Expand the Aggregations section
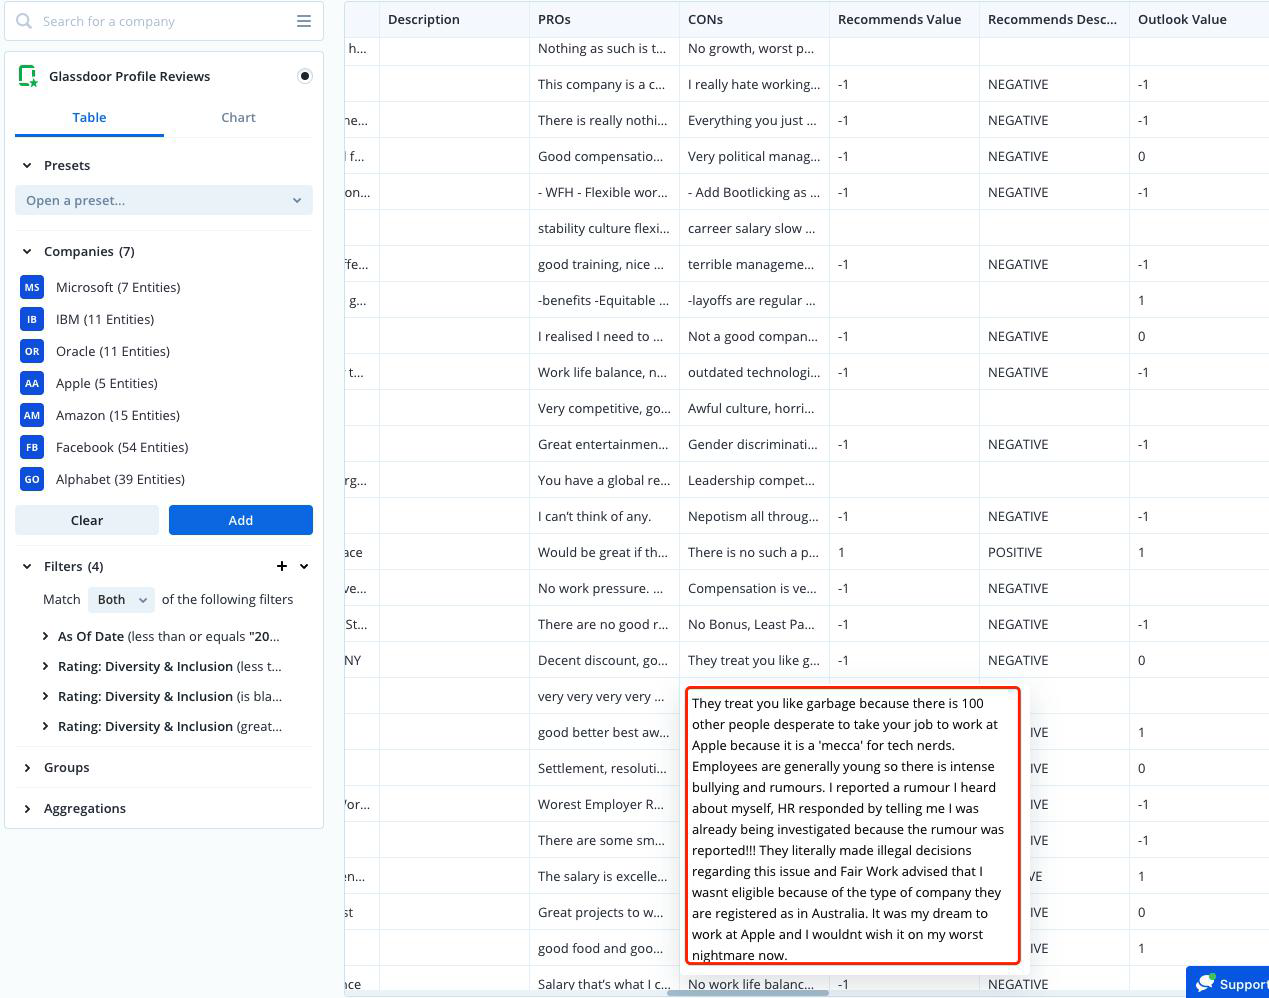This screenshot has height=998, width=1269. [27, 808]
